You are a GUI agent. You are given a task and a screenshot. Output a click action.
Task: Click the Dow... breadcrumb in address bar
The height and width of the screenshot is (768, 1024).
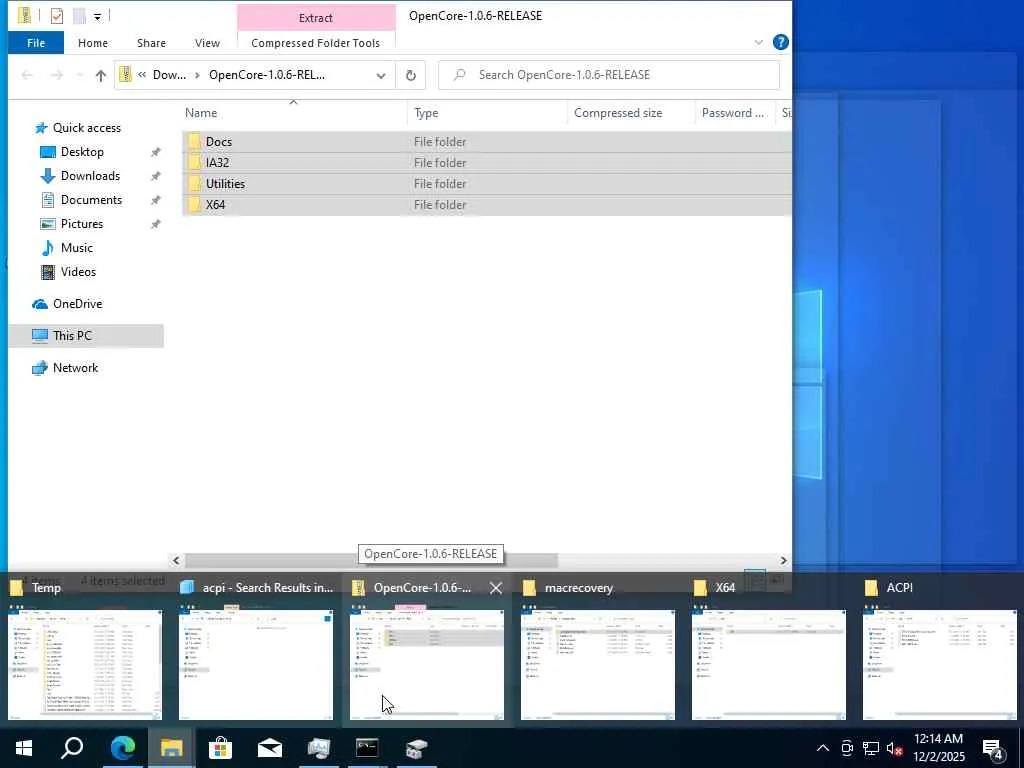coord(169,75)
